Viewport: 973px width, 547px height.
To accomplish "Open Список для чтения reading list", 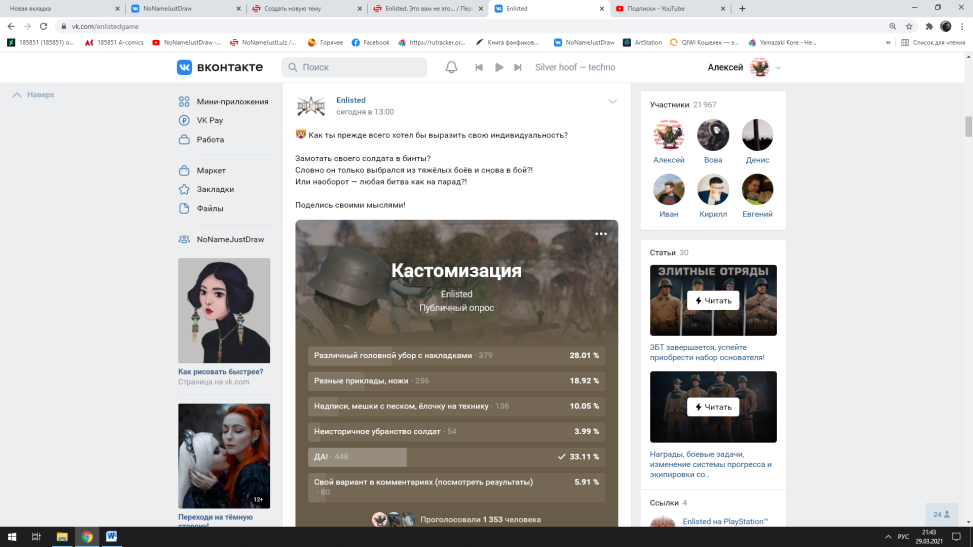I will 933,42.
